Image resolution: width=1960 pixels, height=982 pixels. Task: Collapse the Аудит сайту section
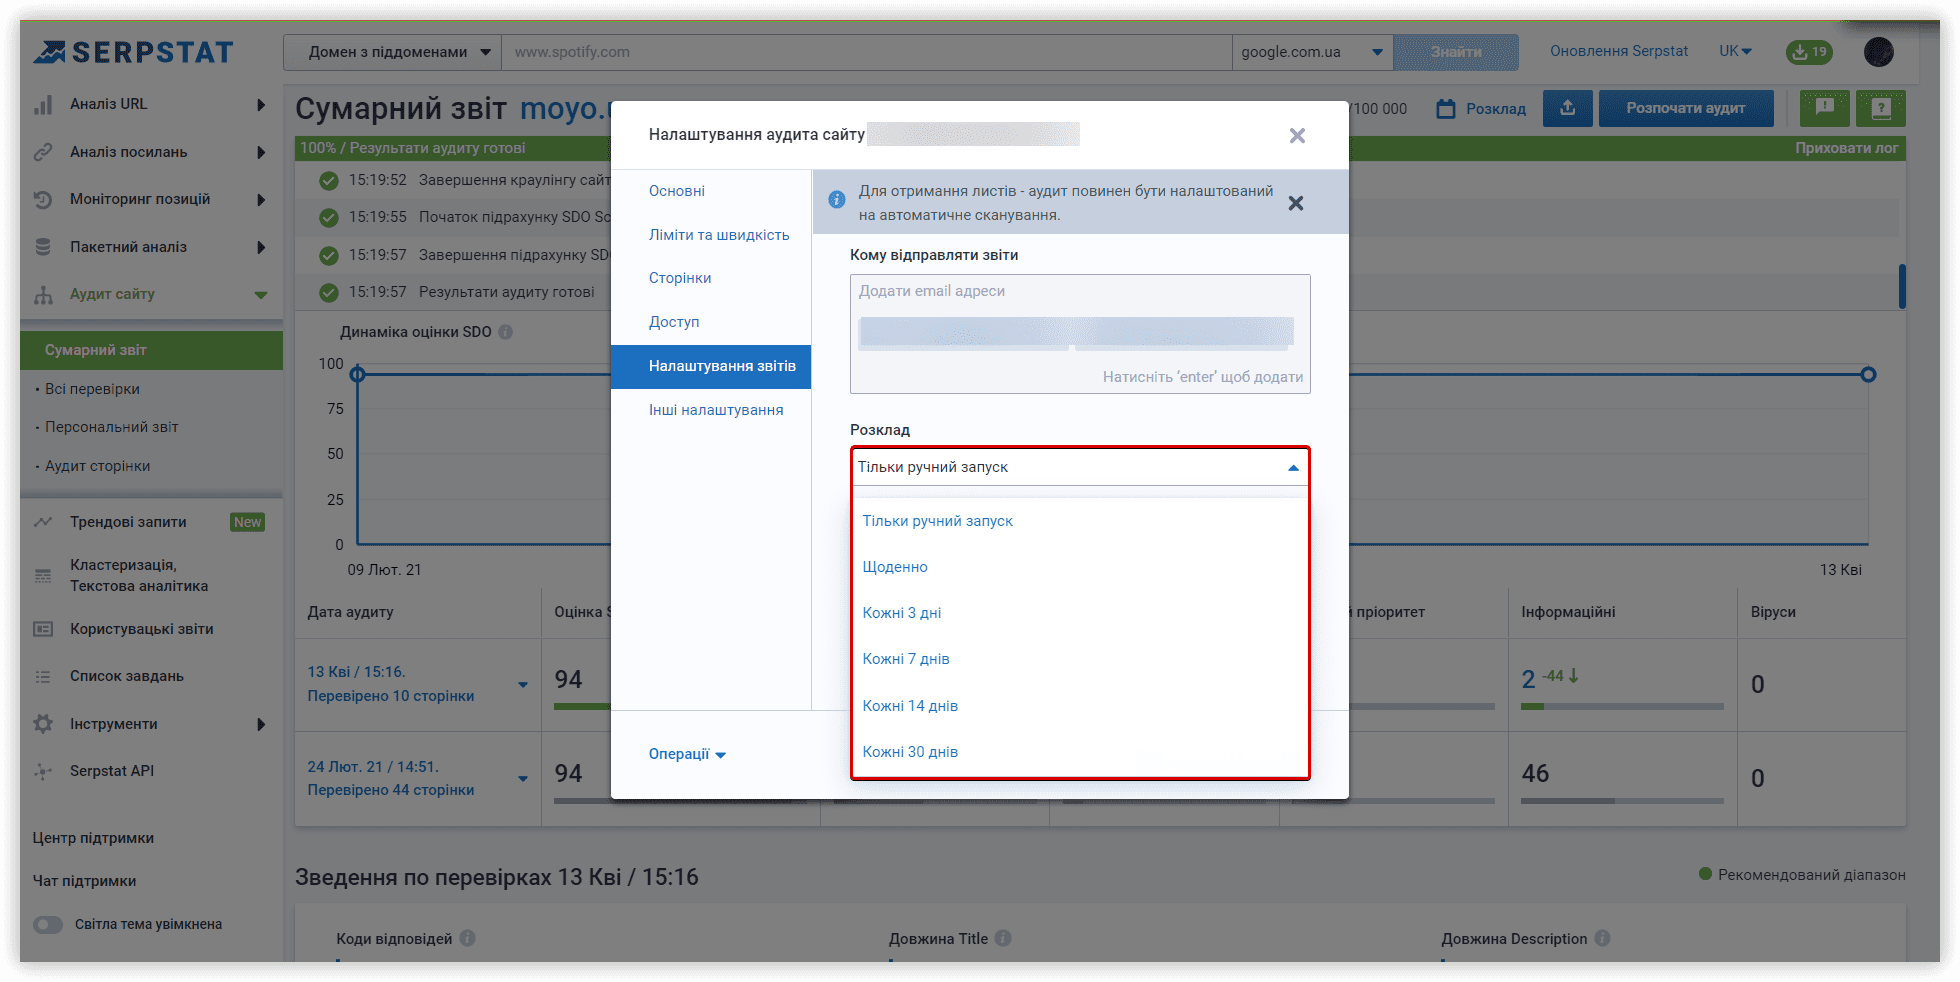[261, 294]
